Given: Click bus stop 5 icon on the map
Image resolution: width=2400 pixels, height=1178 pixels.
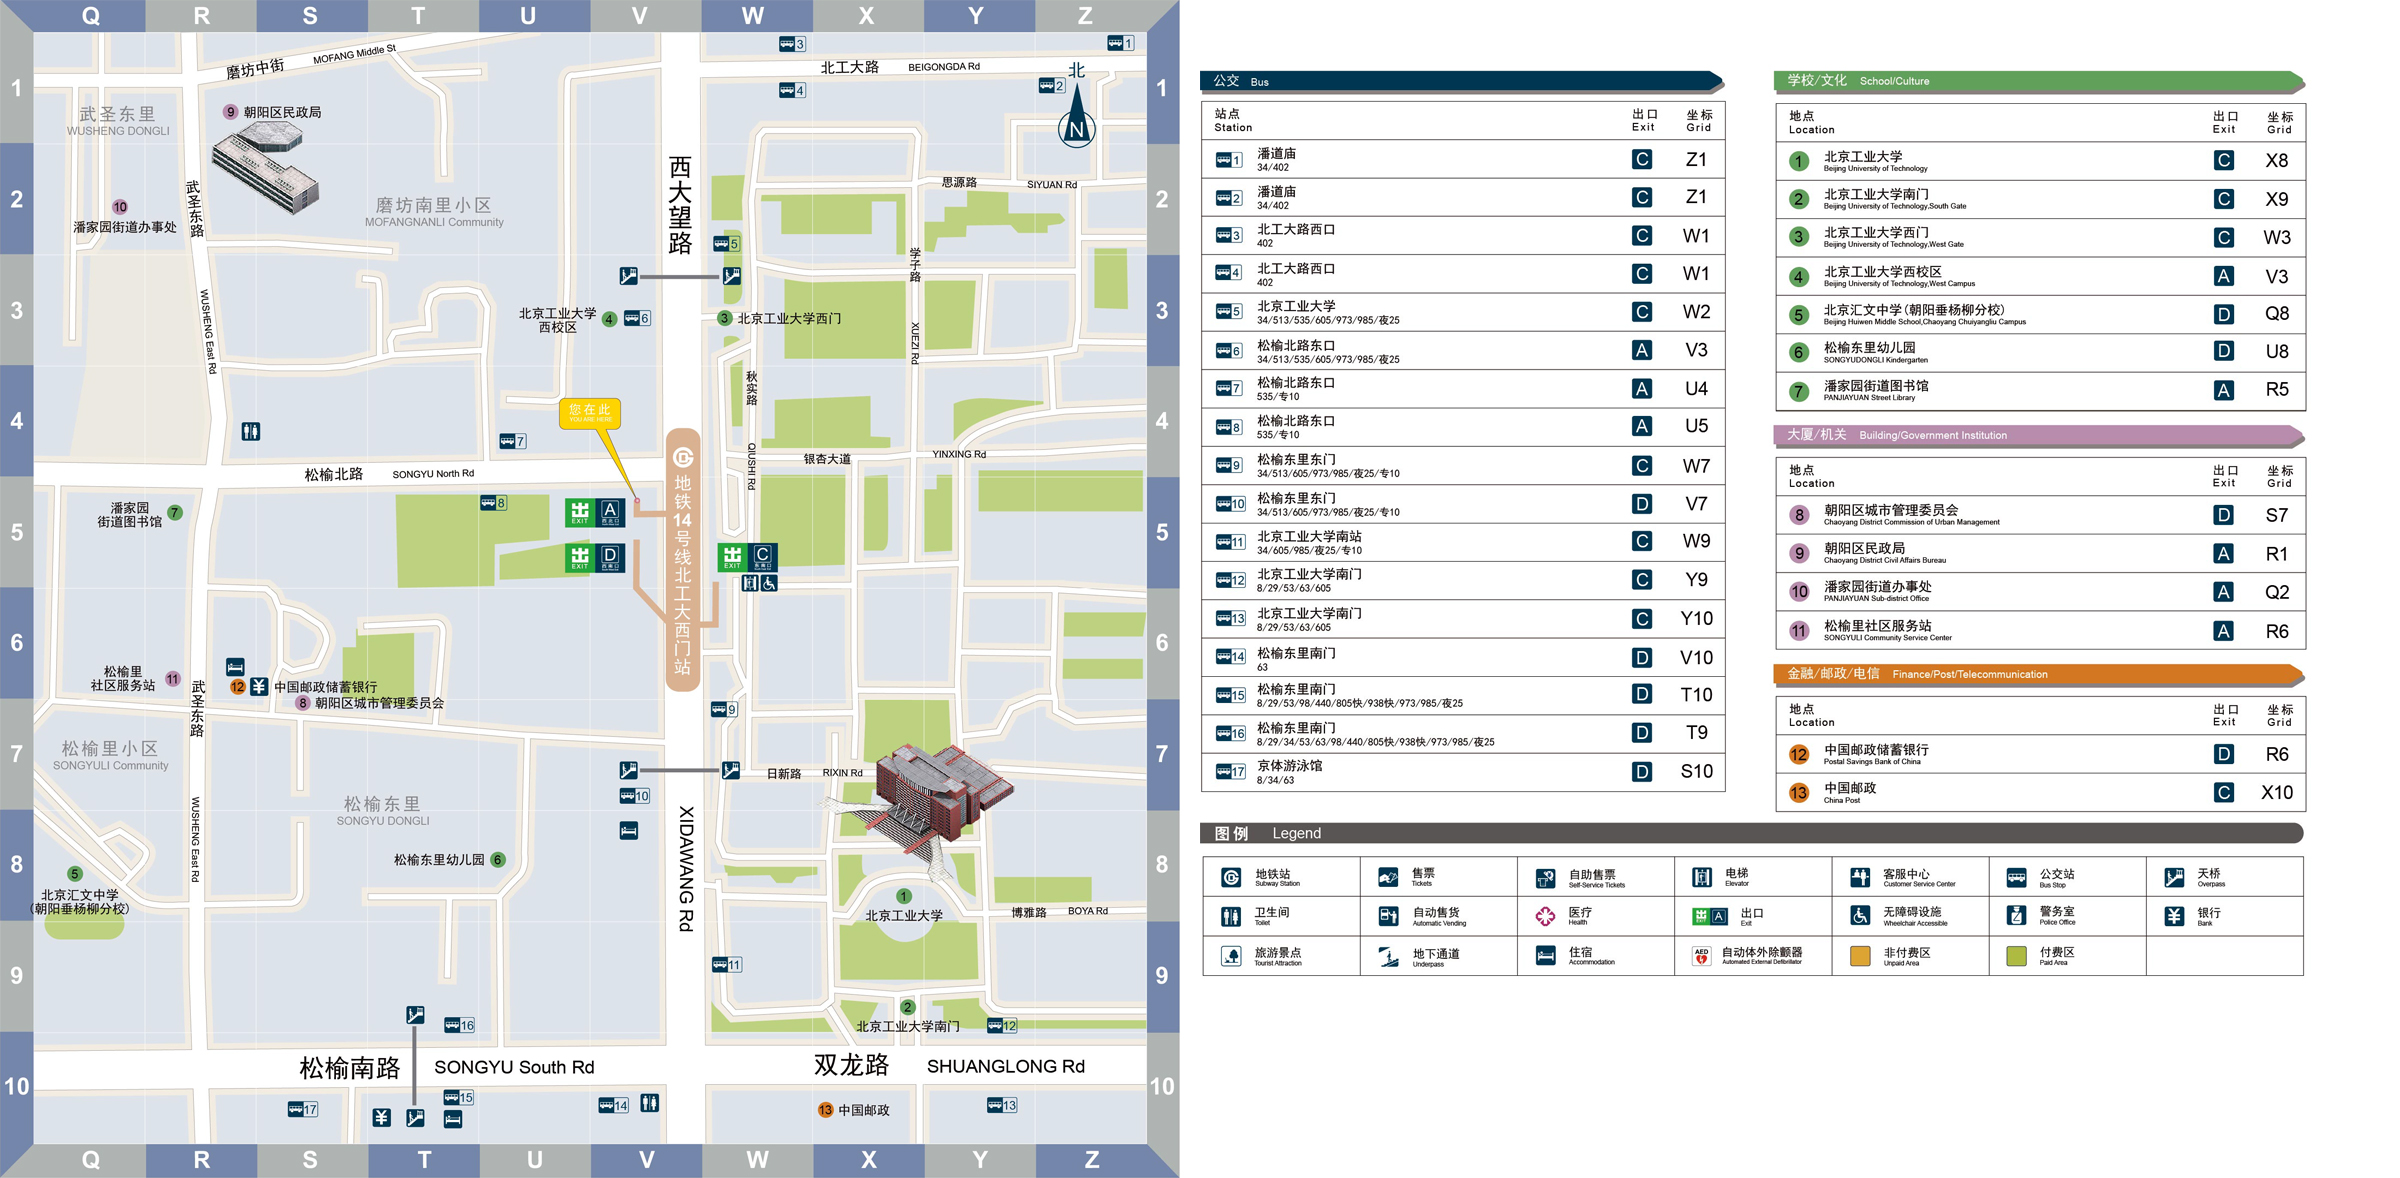Looking at the screenshot, I should 726,243.
